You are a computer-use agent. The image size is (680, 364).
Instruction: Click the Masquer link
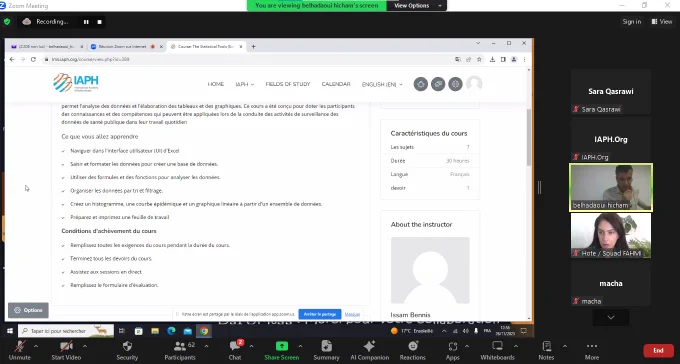[x=352, y=314]
